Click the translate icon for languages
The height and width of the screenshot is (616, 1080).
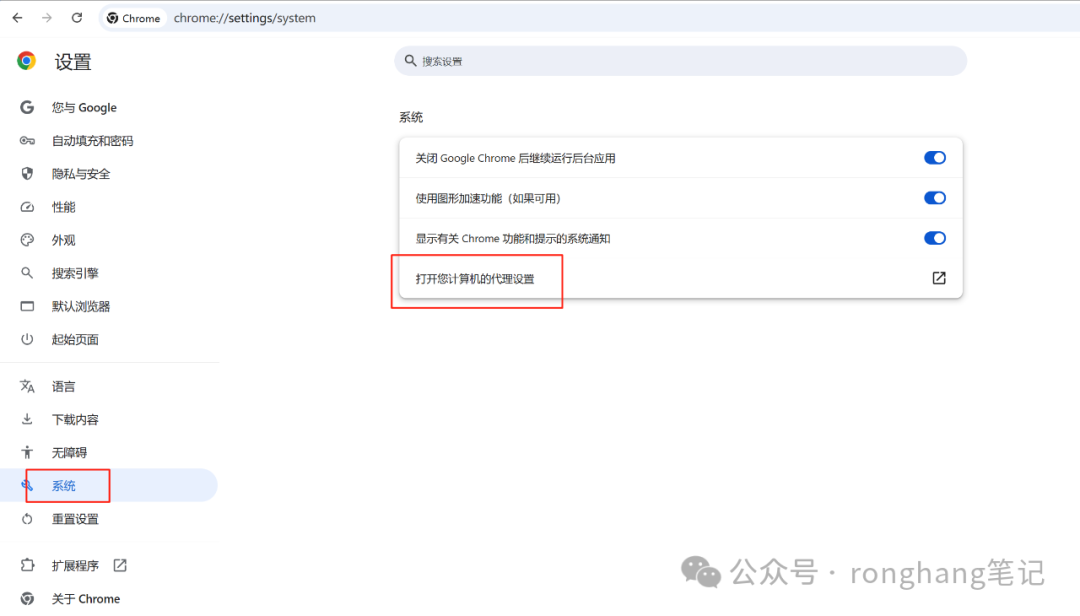point(27,386)
